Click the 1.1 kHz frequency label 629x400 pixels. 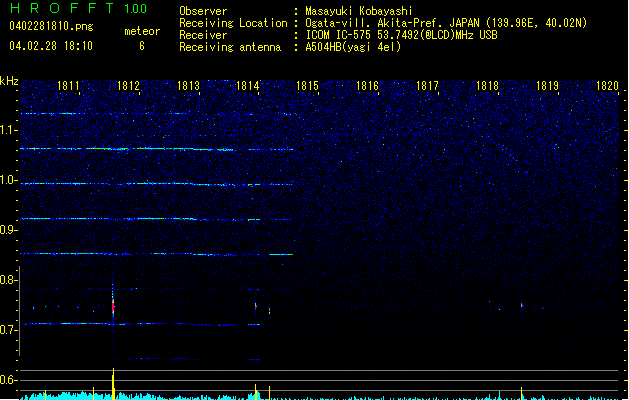[x=9, y=130]
